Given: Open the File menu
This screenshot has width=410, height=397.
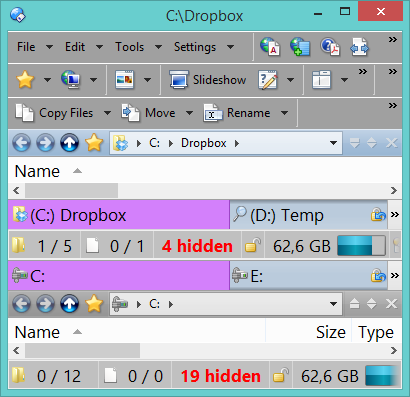Looking at the screenshot, I should pos(26,47).
